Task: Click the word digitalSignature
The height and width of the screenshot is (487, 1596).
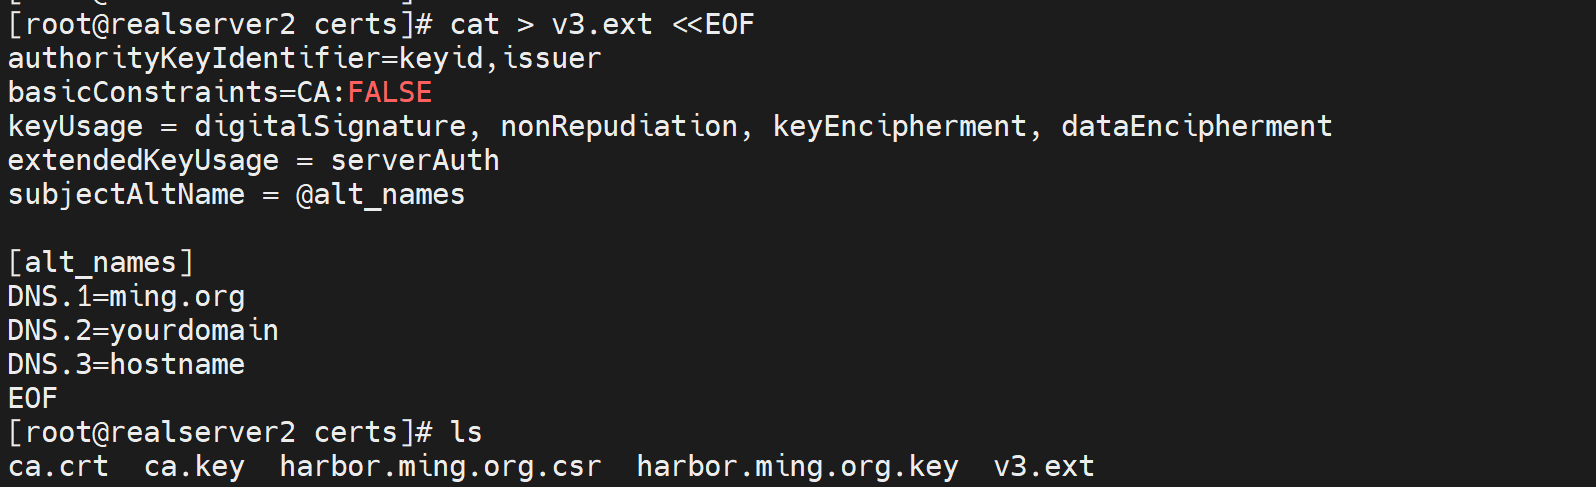Action: [330, 127]
